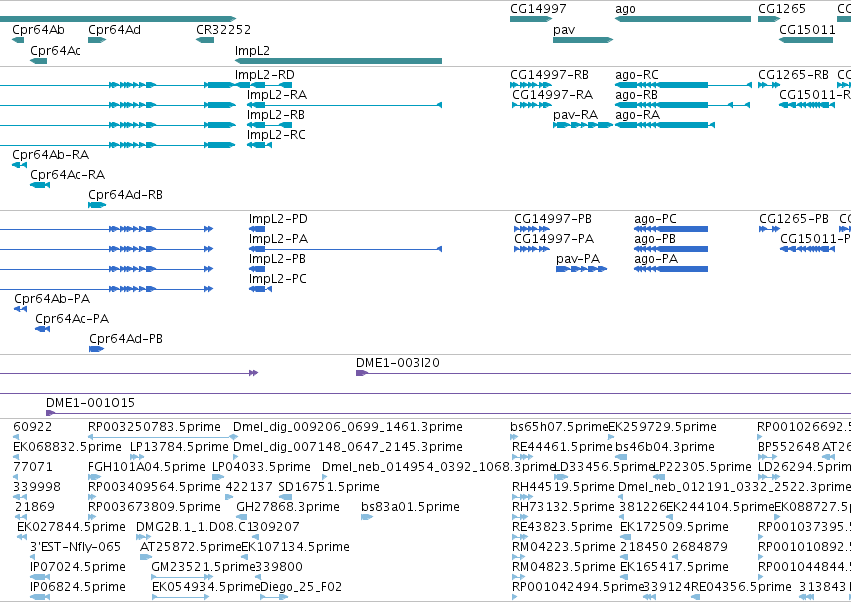Click the ImpL2 gene bar glyph

pos(338,61)
